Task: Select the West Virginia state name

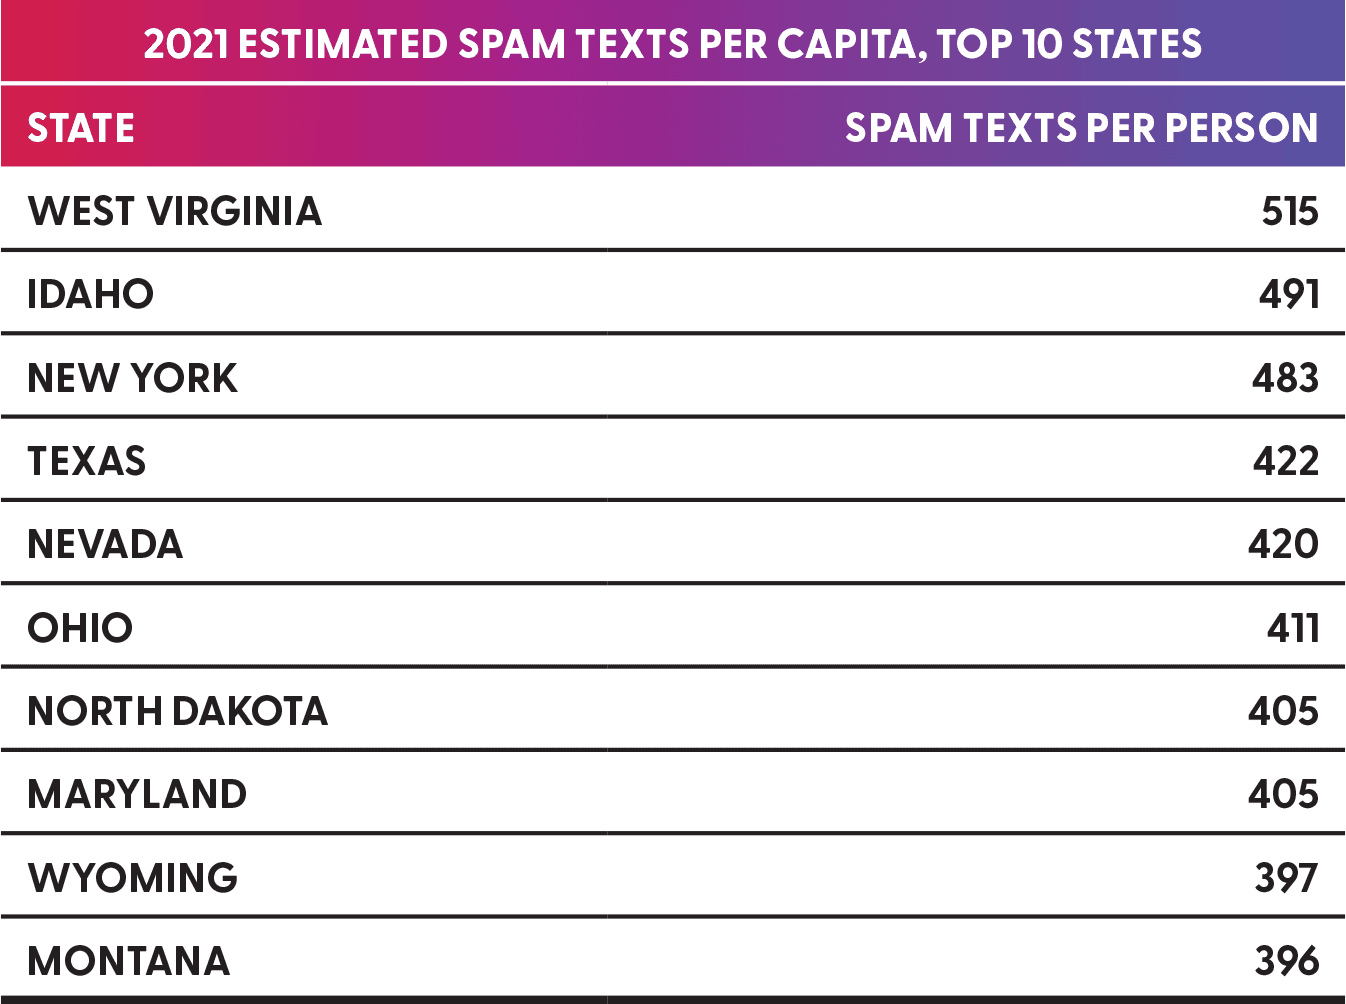Action: tap(175, 211)
